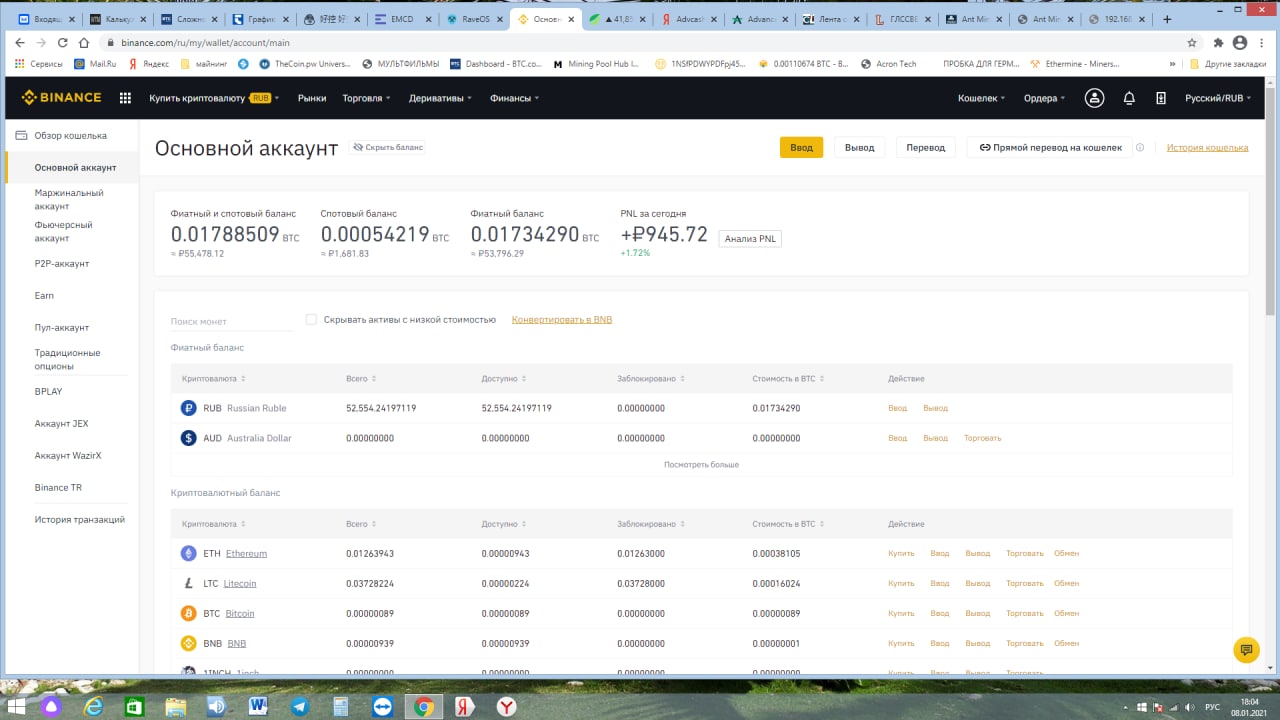This screenshot has width=1280, height=720.
Task: Click the Ethereum coin icon
Action: [188, 553]
